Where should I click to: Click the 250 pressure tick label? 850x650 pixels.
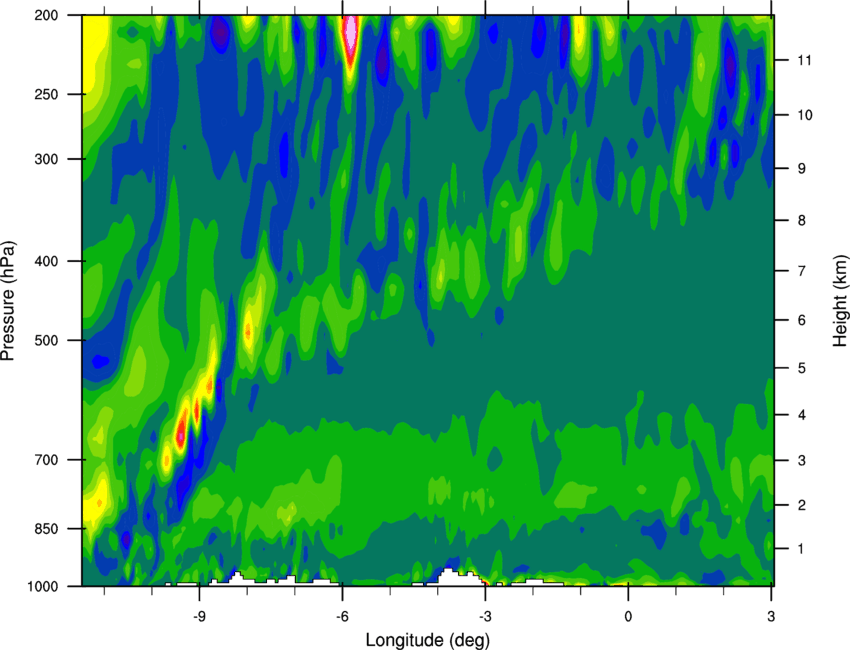pyautogui.click(x=46, y=94)
